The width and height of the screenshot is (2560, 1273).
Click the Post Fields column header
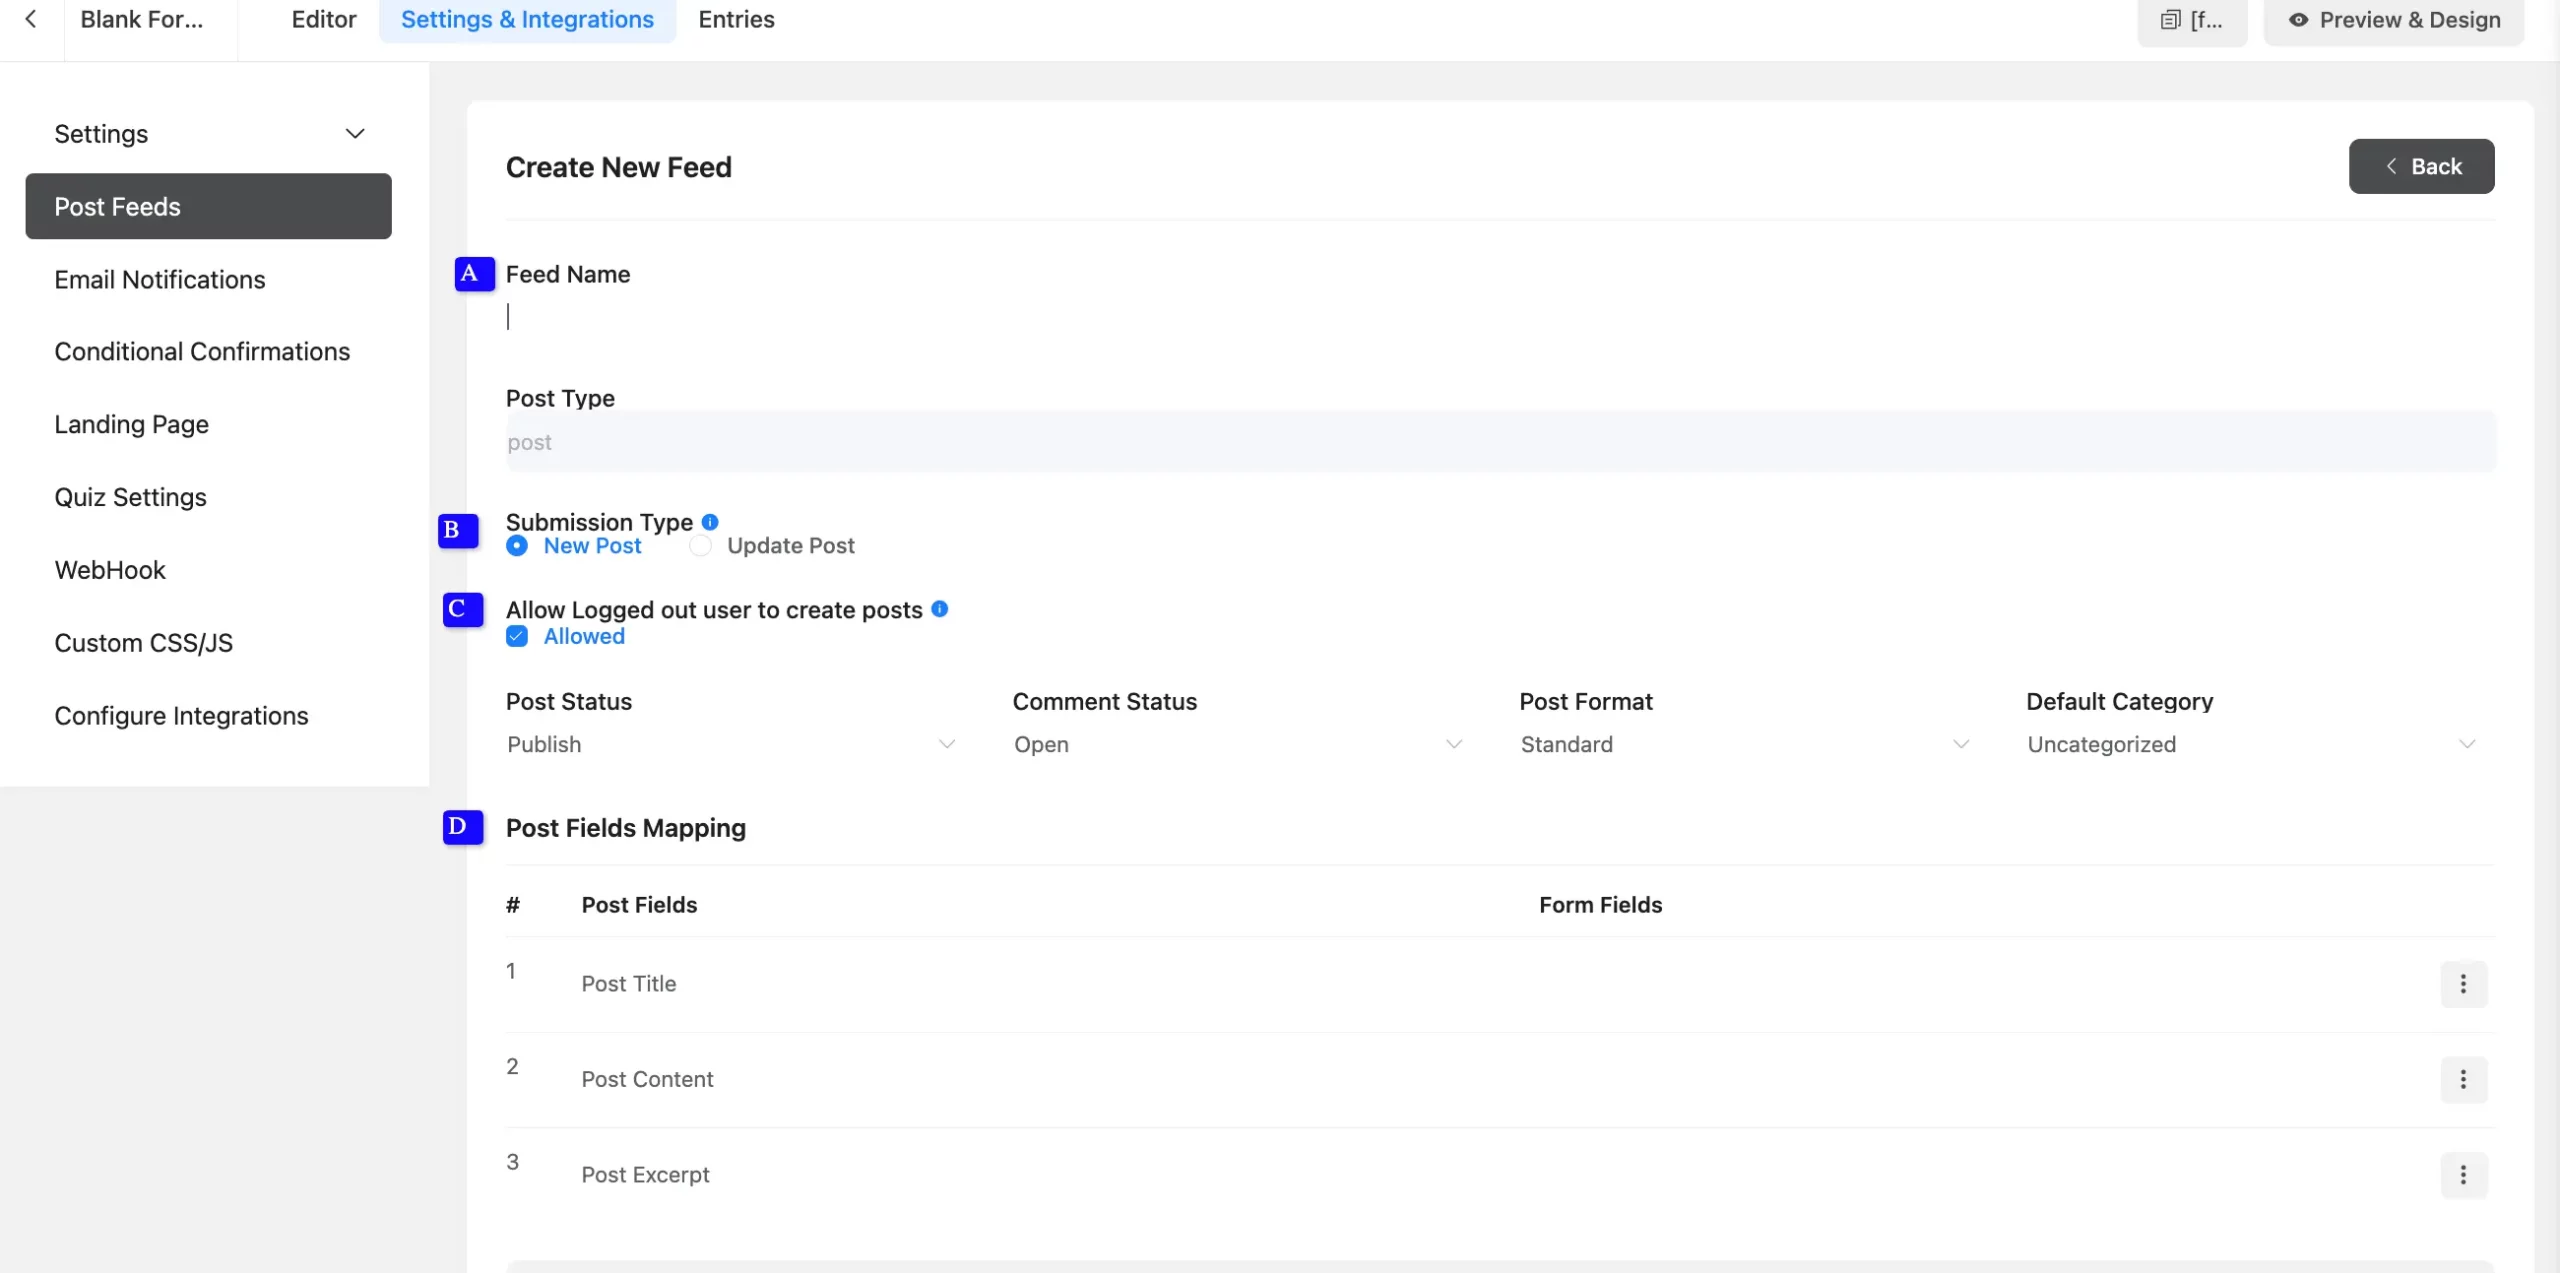[x=639, y=905]
